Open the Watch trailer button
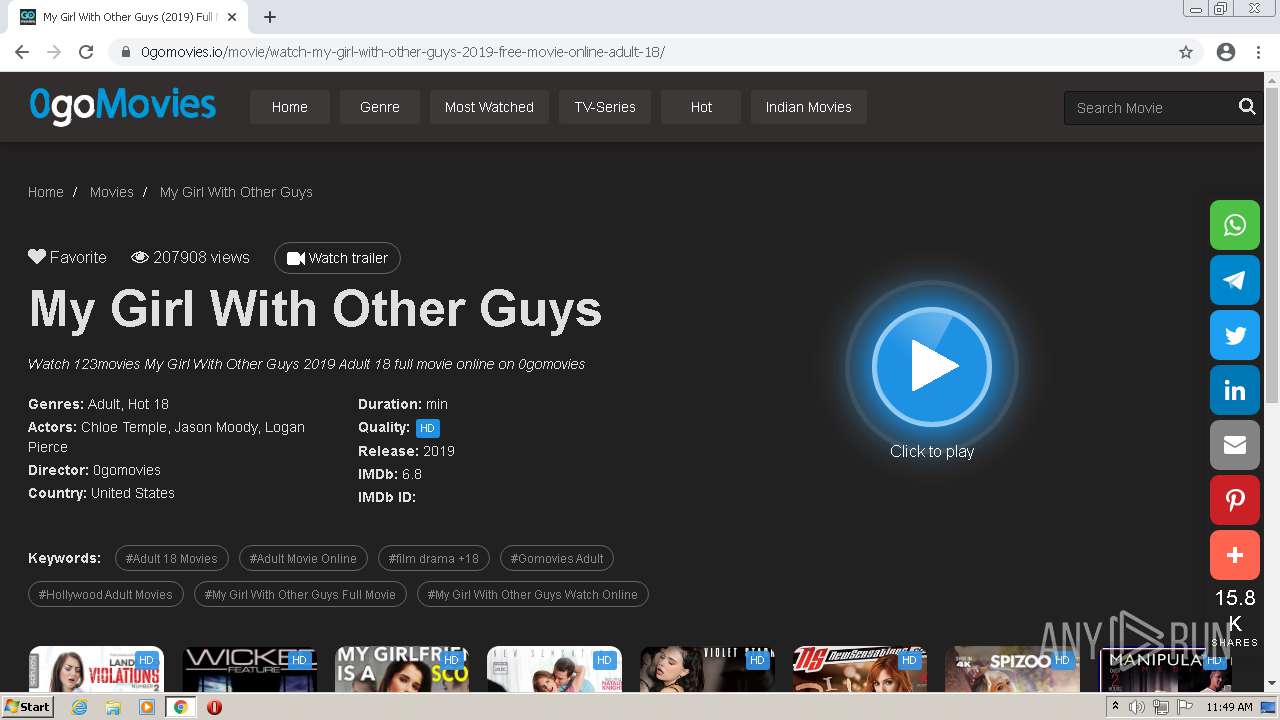The image size is (1280, 720). click(x=337, y=258)
